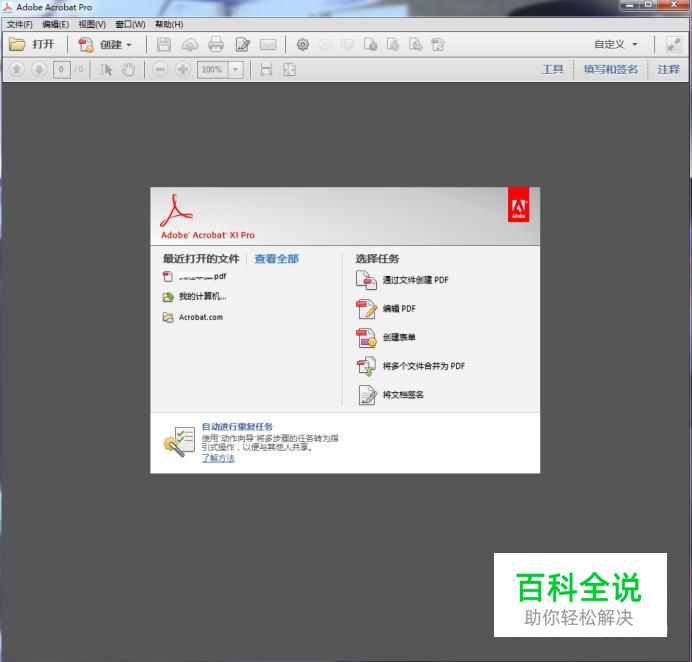Click the 查看全部 link
692x662 pixels.
[277, 259]
